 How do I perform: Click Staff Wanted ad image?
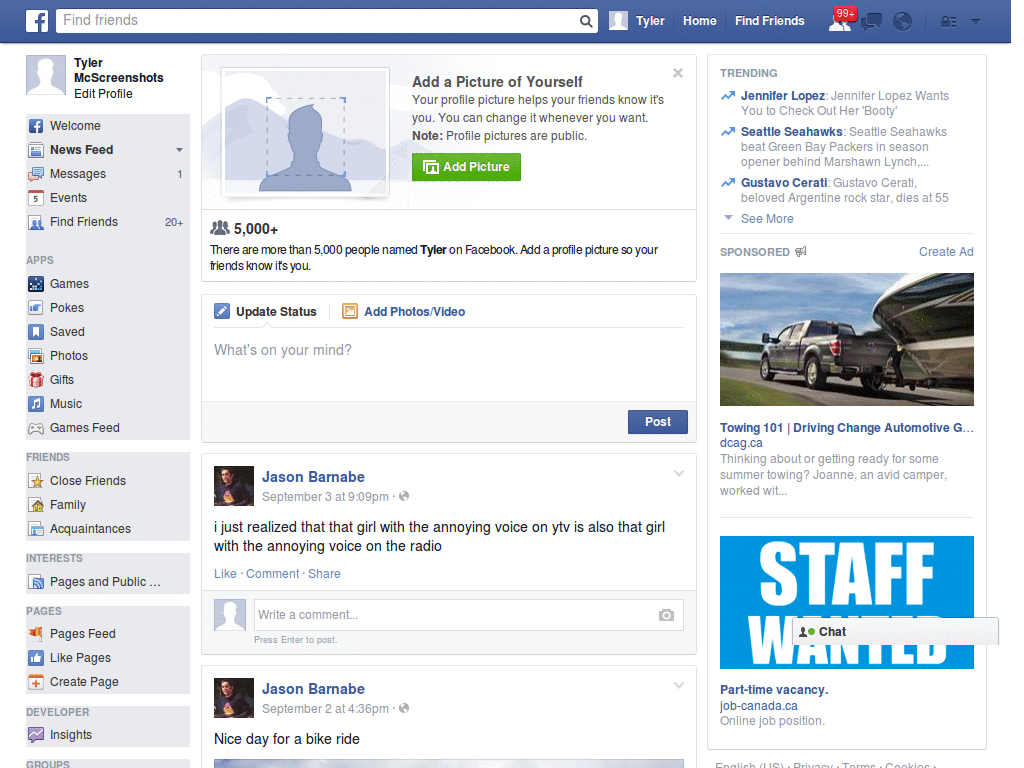point(846,602)
